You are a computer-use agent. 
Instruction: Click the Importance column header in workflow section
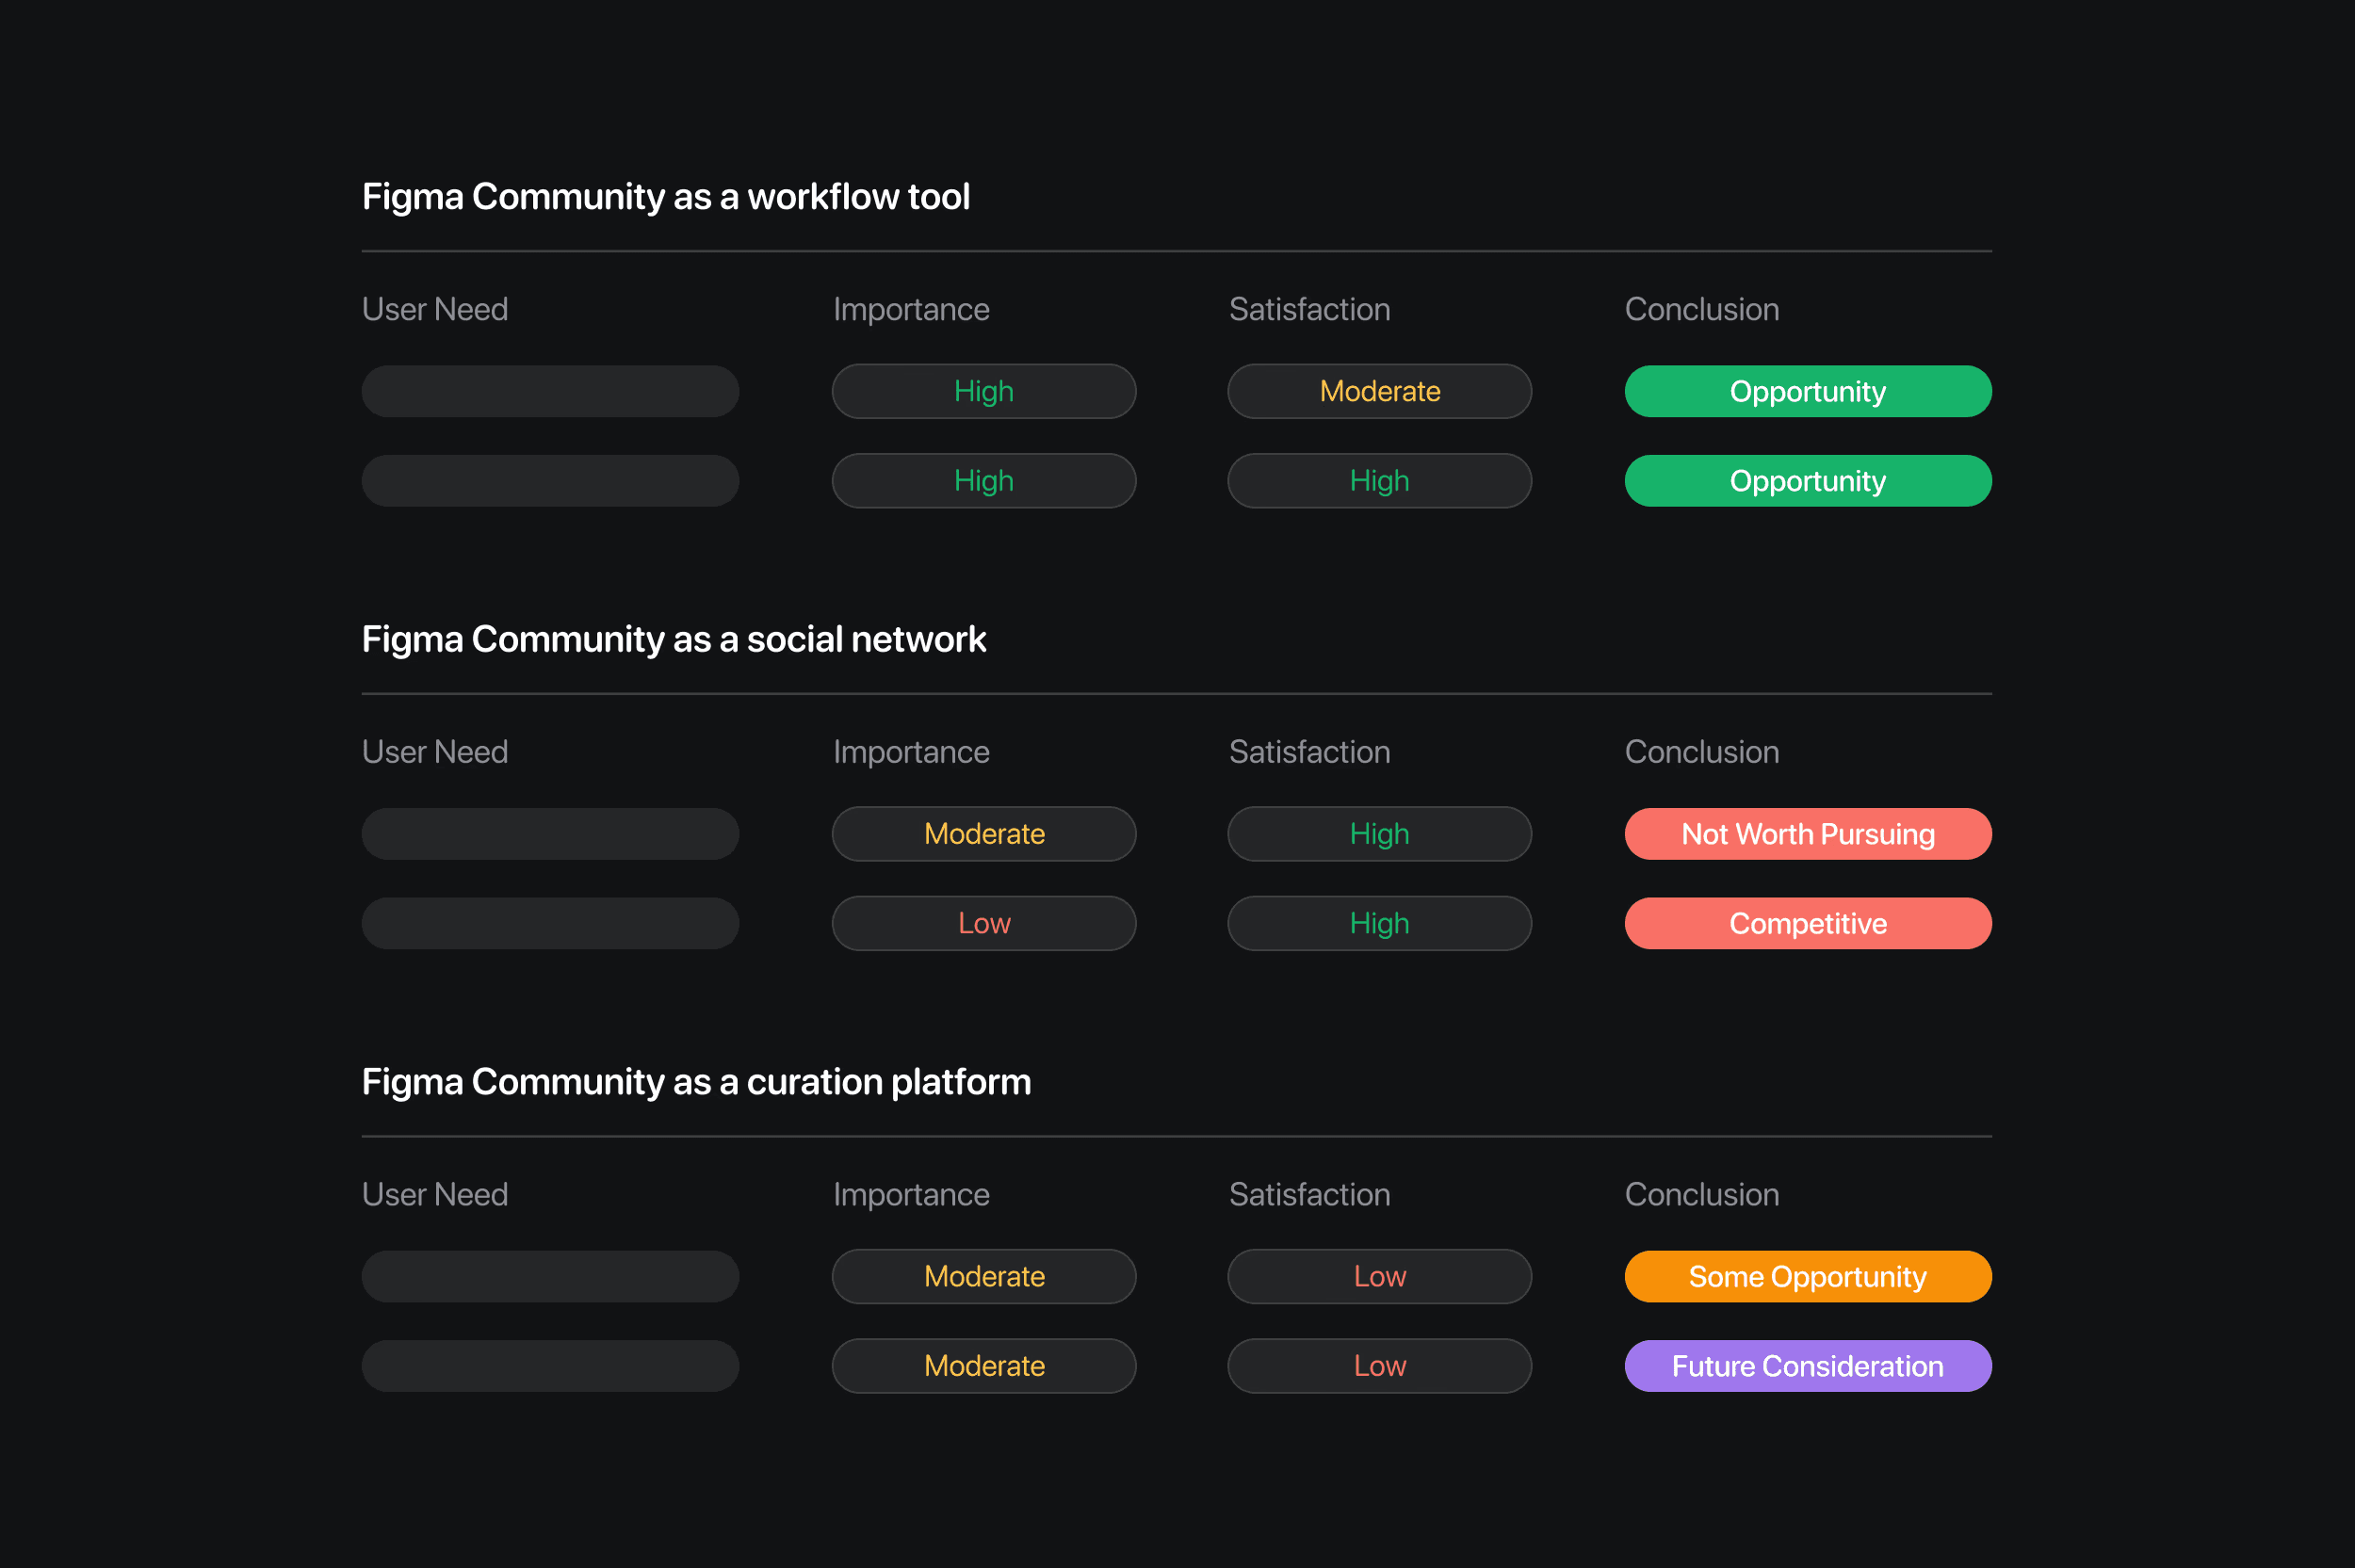coord(910,309)
